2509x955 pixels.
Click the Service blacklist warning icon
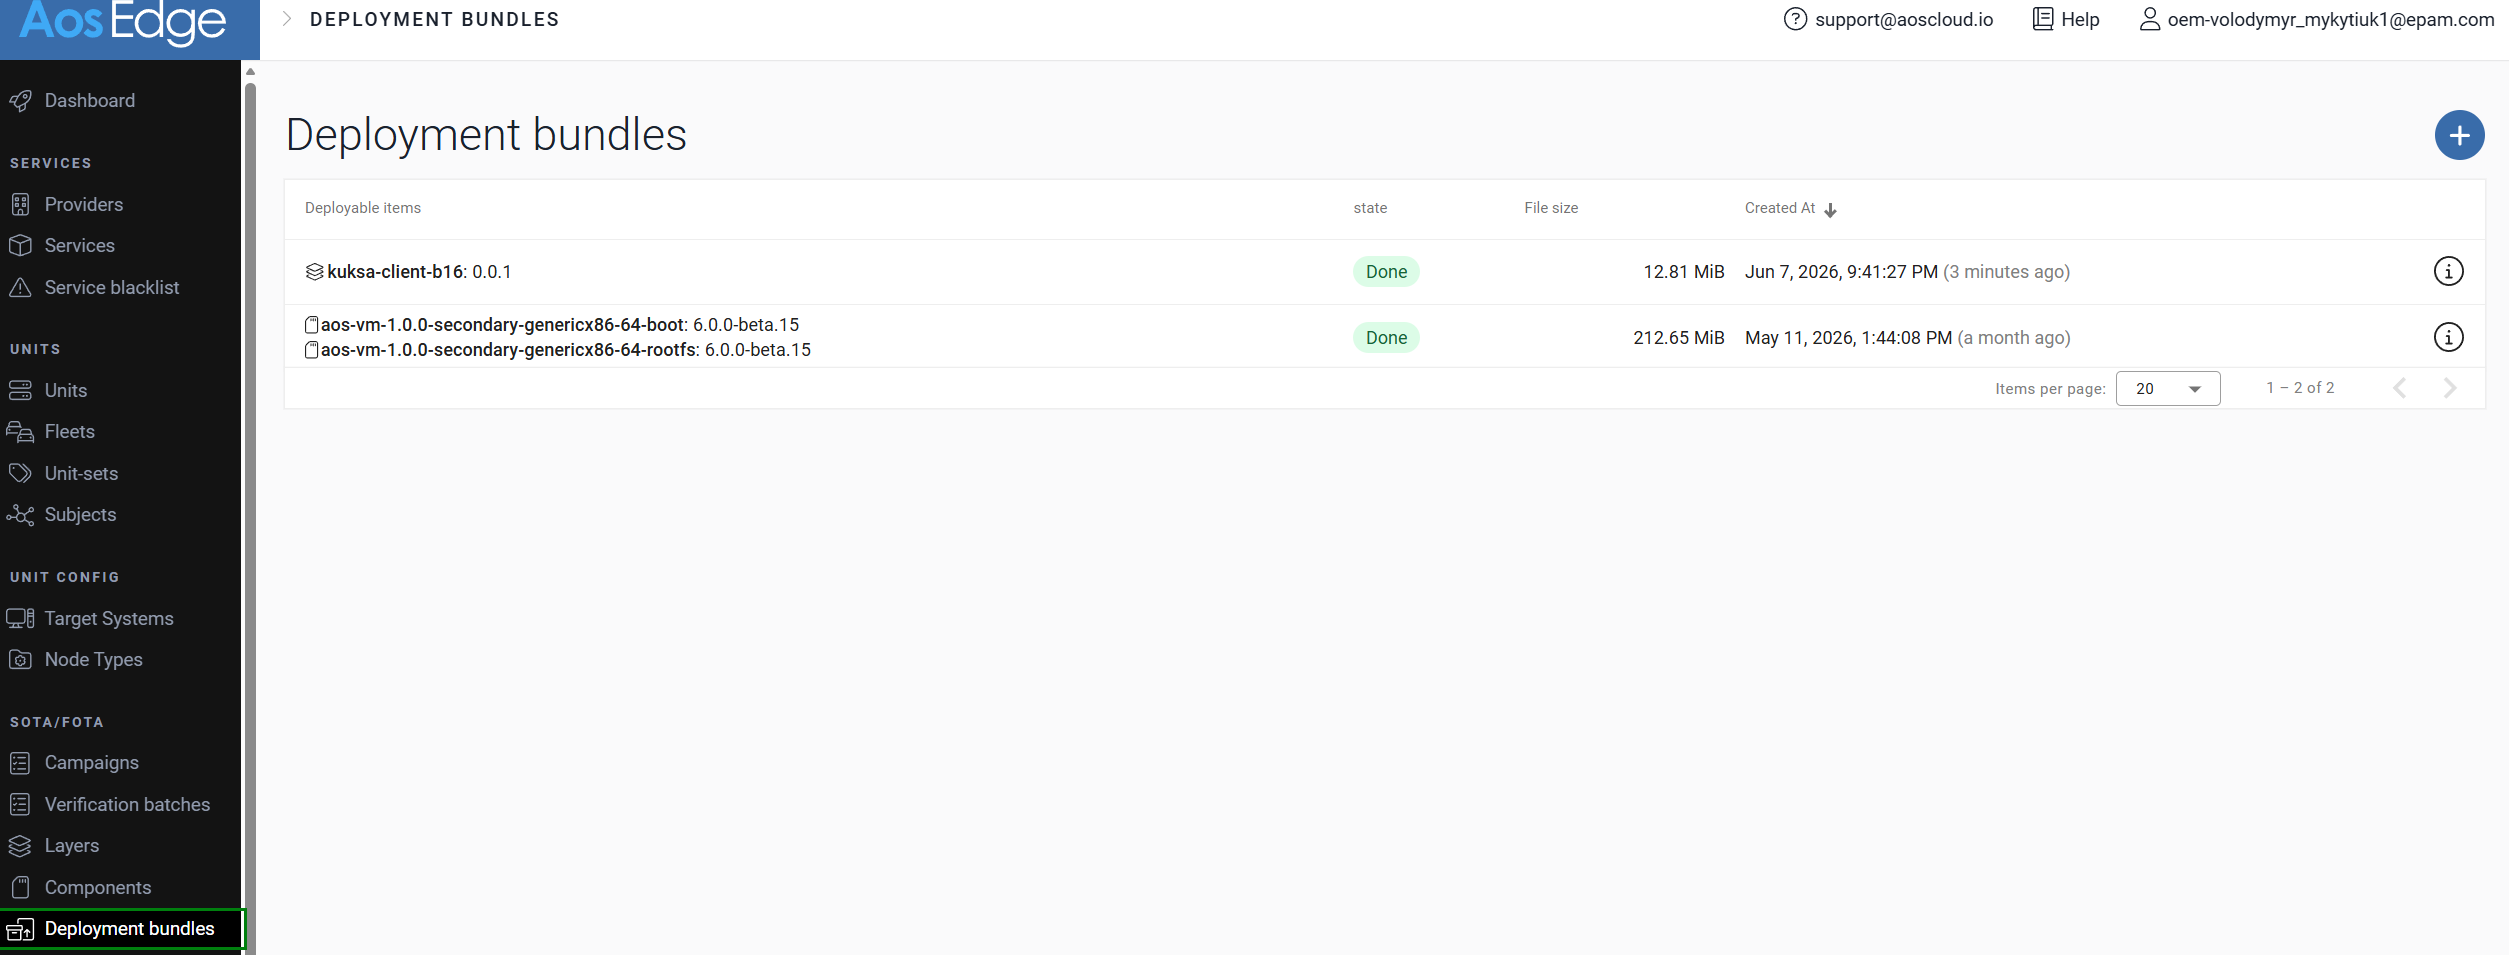click(20, 288)
